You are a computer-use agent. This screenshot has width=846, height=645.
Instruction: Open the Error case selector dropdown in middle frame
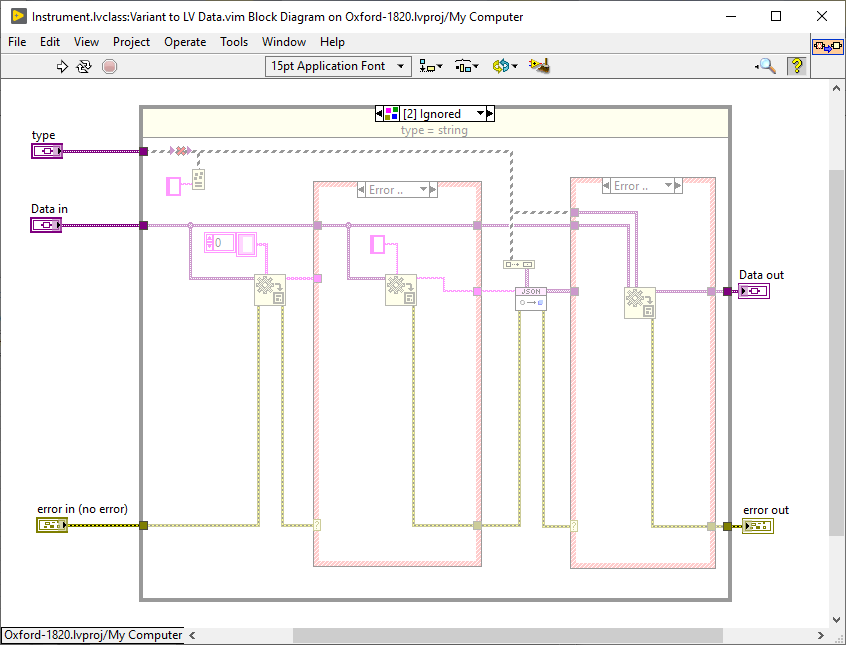click(x=421, y=187)
